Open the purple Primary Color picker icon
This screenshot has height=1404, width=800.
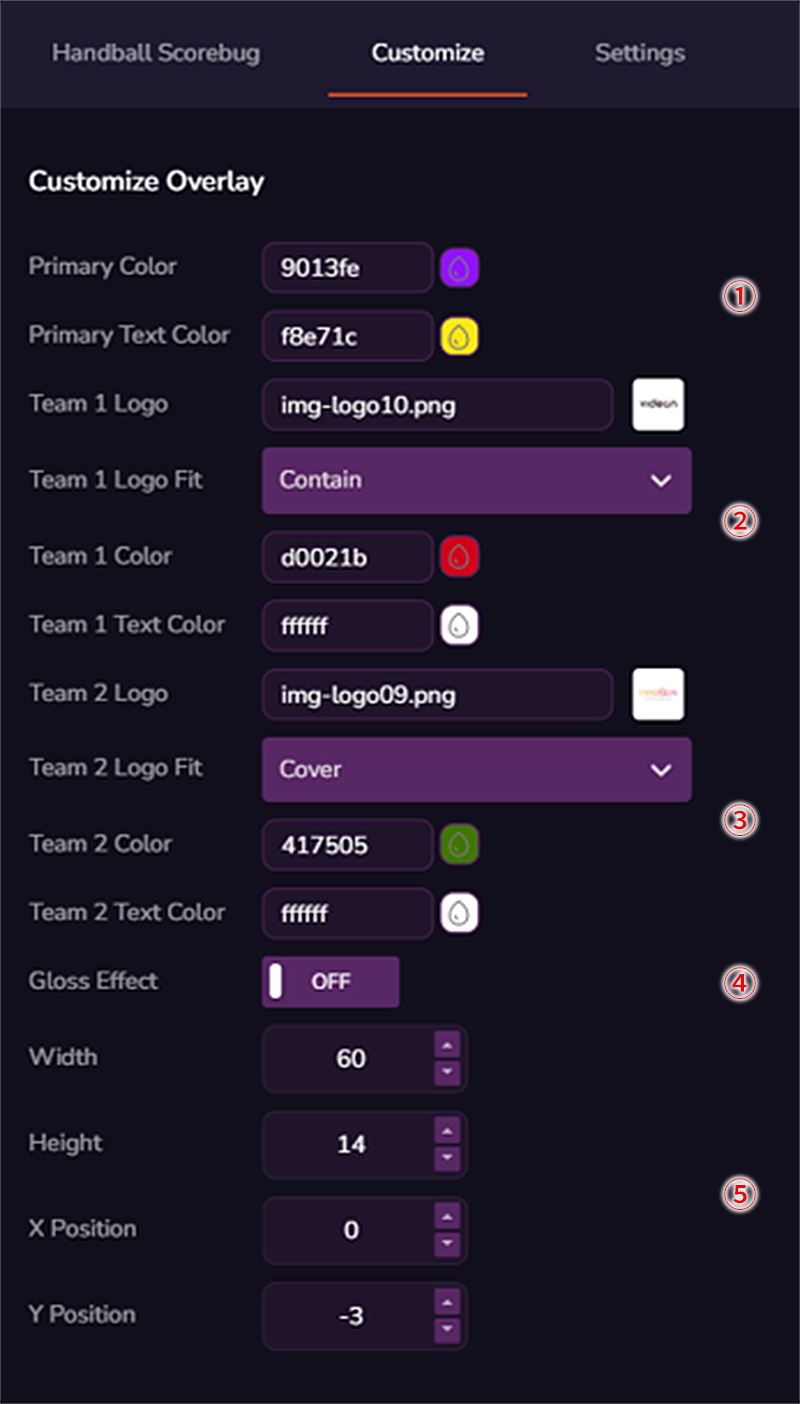click(460, 268)
